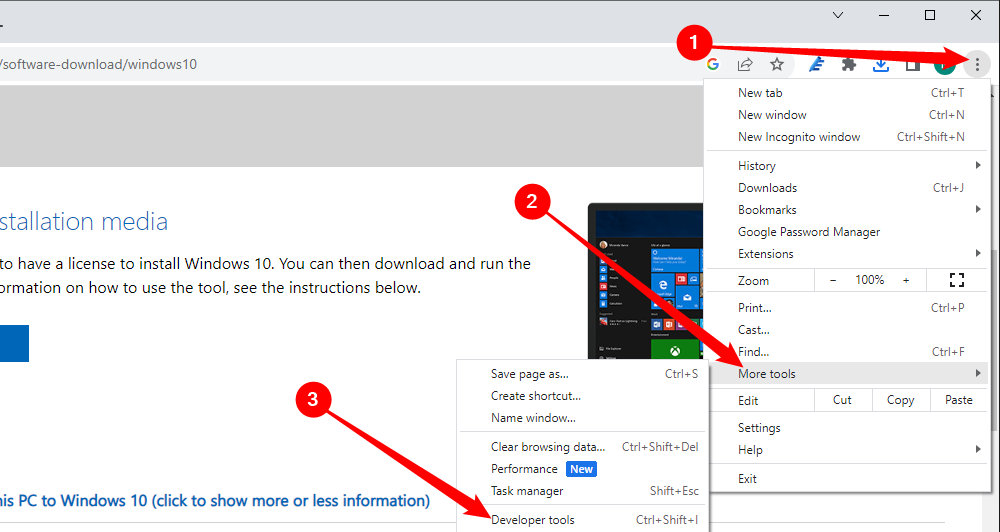1000x532 pixels.
Task: Bookmark this page with the star icon
Action: (x=777, y=65)
